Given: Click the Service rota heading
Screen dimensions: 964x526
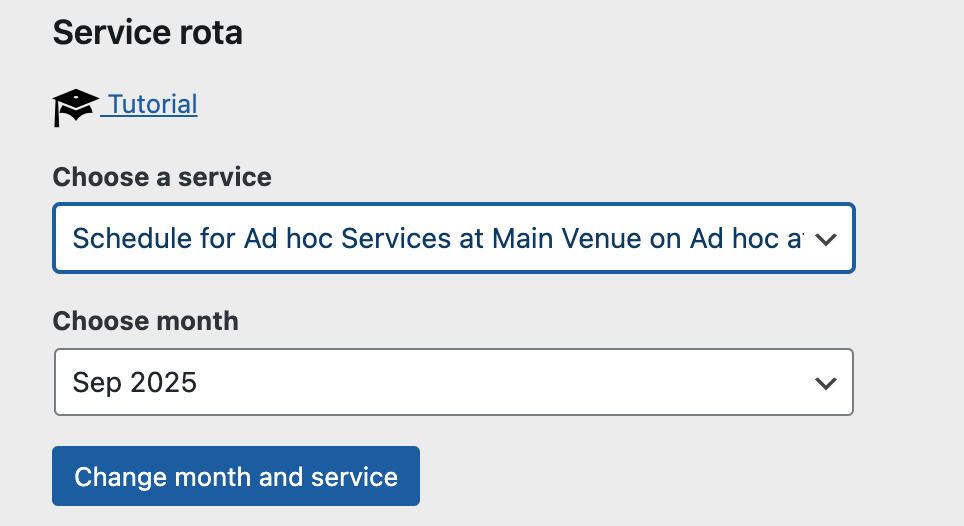Looking at the screenshot, I should pyautogui.click(x=148, y=33).
